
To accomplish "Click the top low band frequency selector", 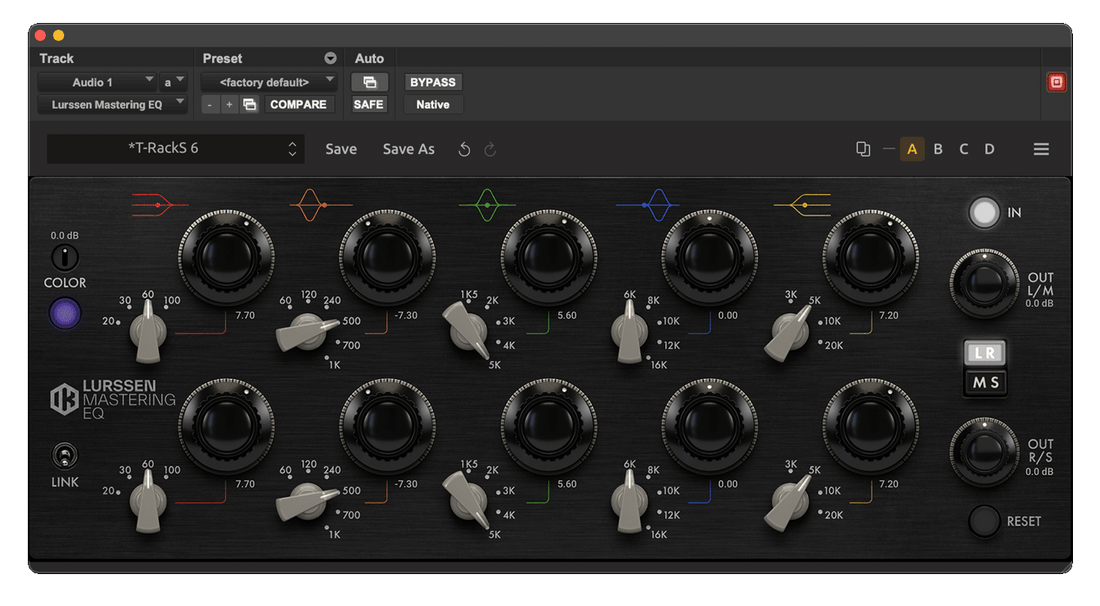I will 148,331.
